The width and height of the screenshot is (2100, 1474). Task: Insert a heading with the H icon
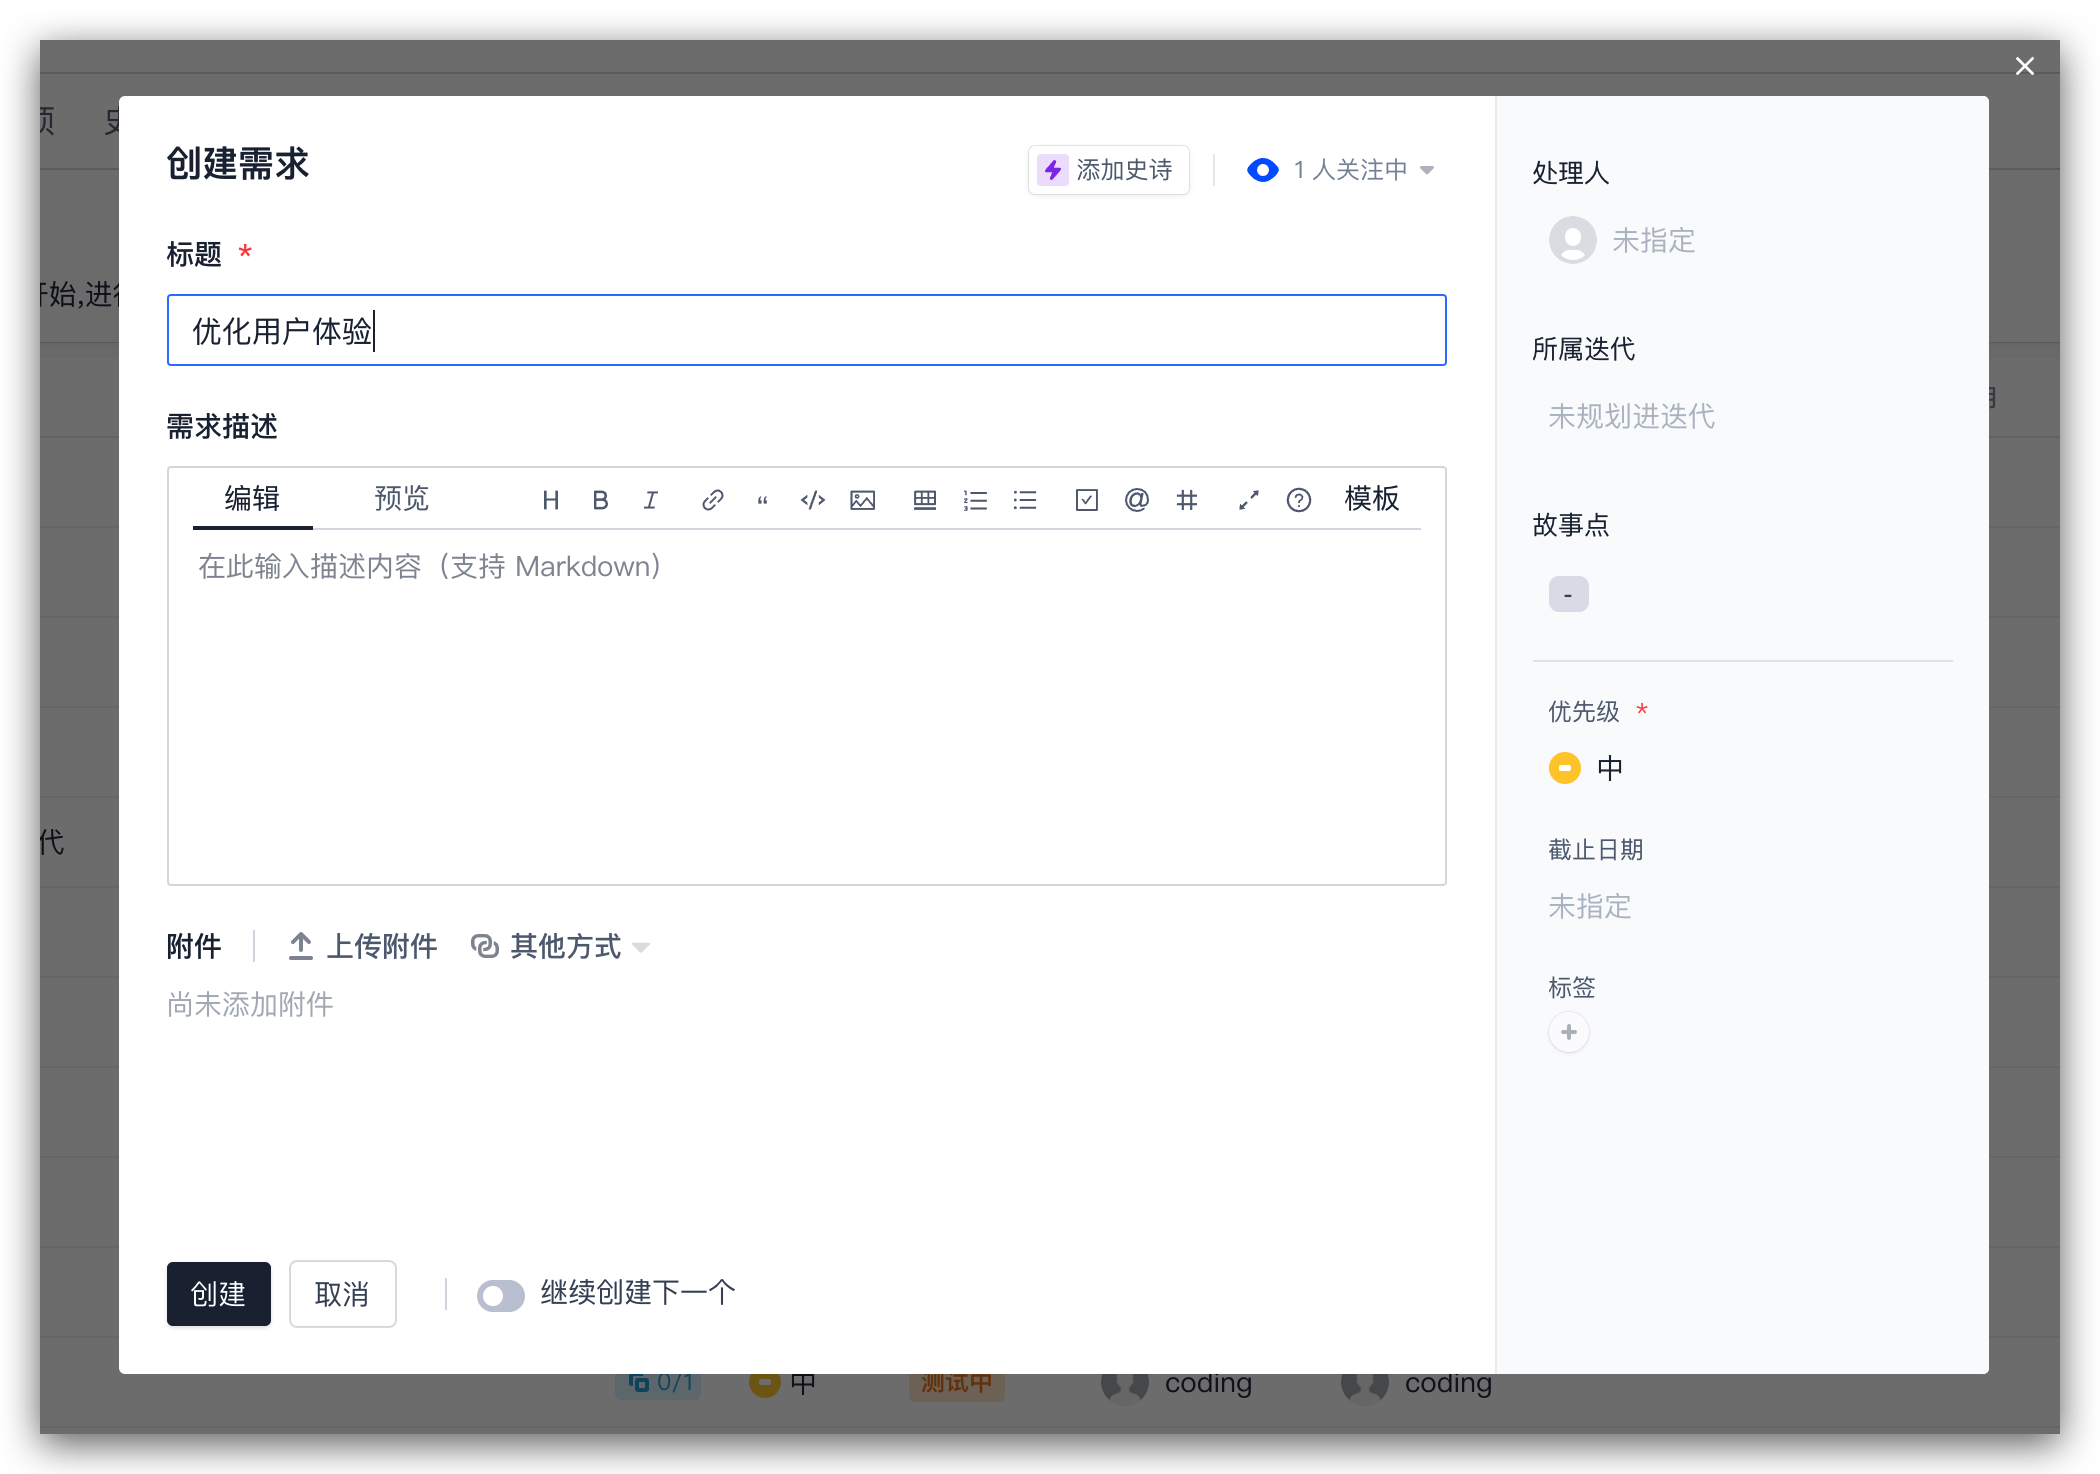coord(550,500)
